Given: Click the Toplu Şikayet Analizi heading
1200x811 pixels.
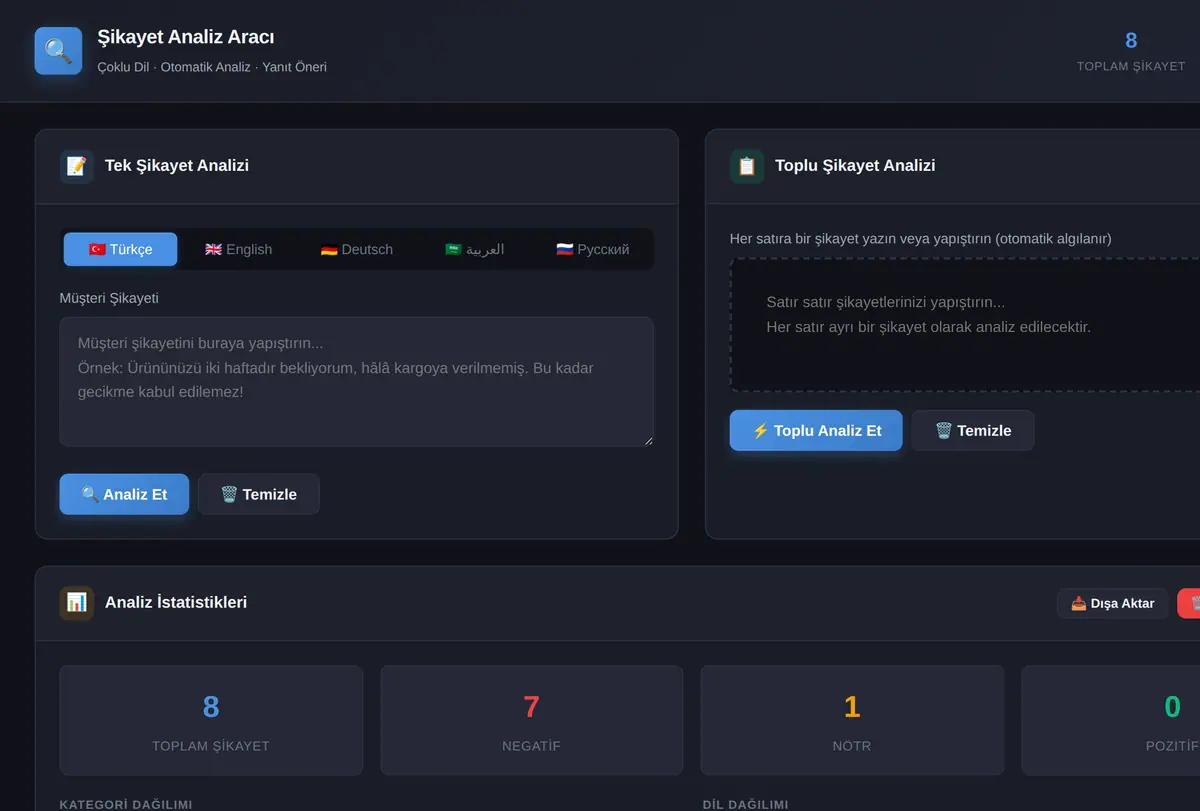Looking at the screenshot, I should coord(855,166).
